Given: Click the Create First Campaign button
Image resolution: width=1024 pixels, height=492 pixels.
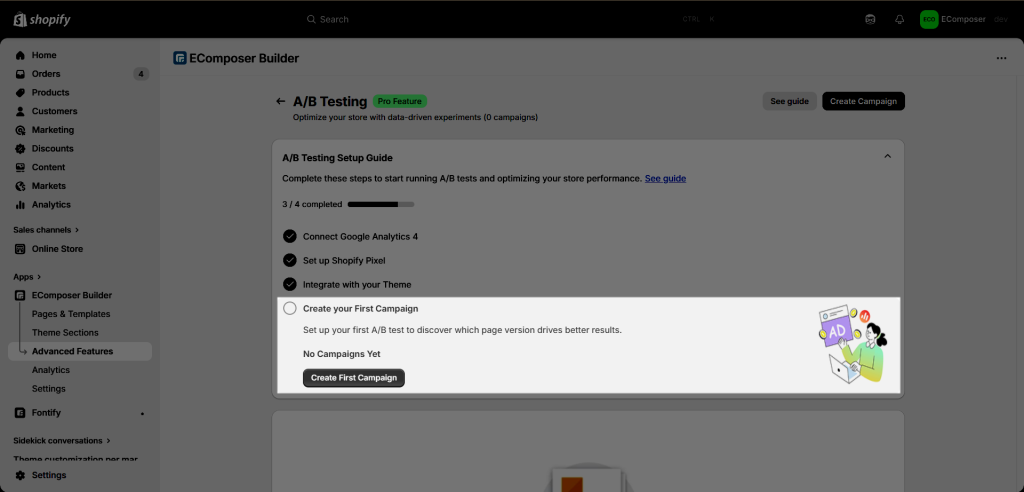Looking at the screenshot, I should point(354,378).
